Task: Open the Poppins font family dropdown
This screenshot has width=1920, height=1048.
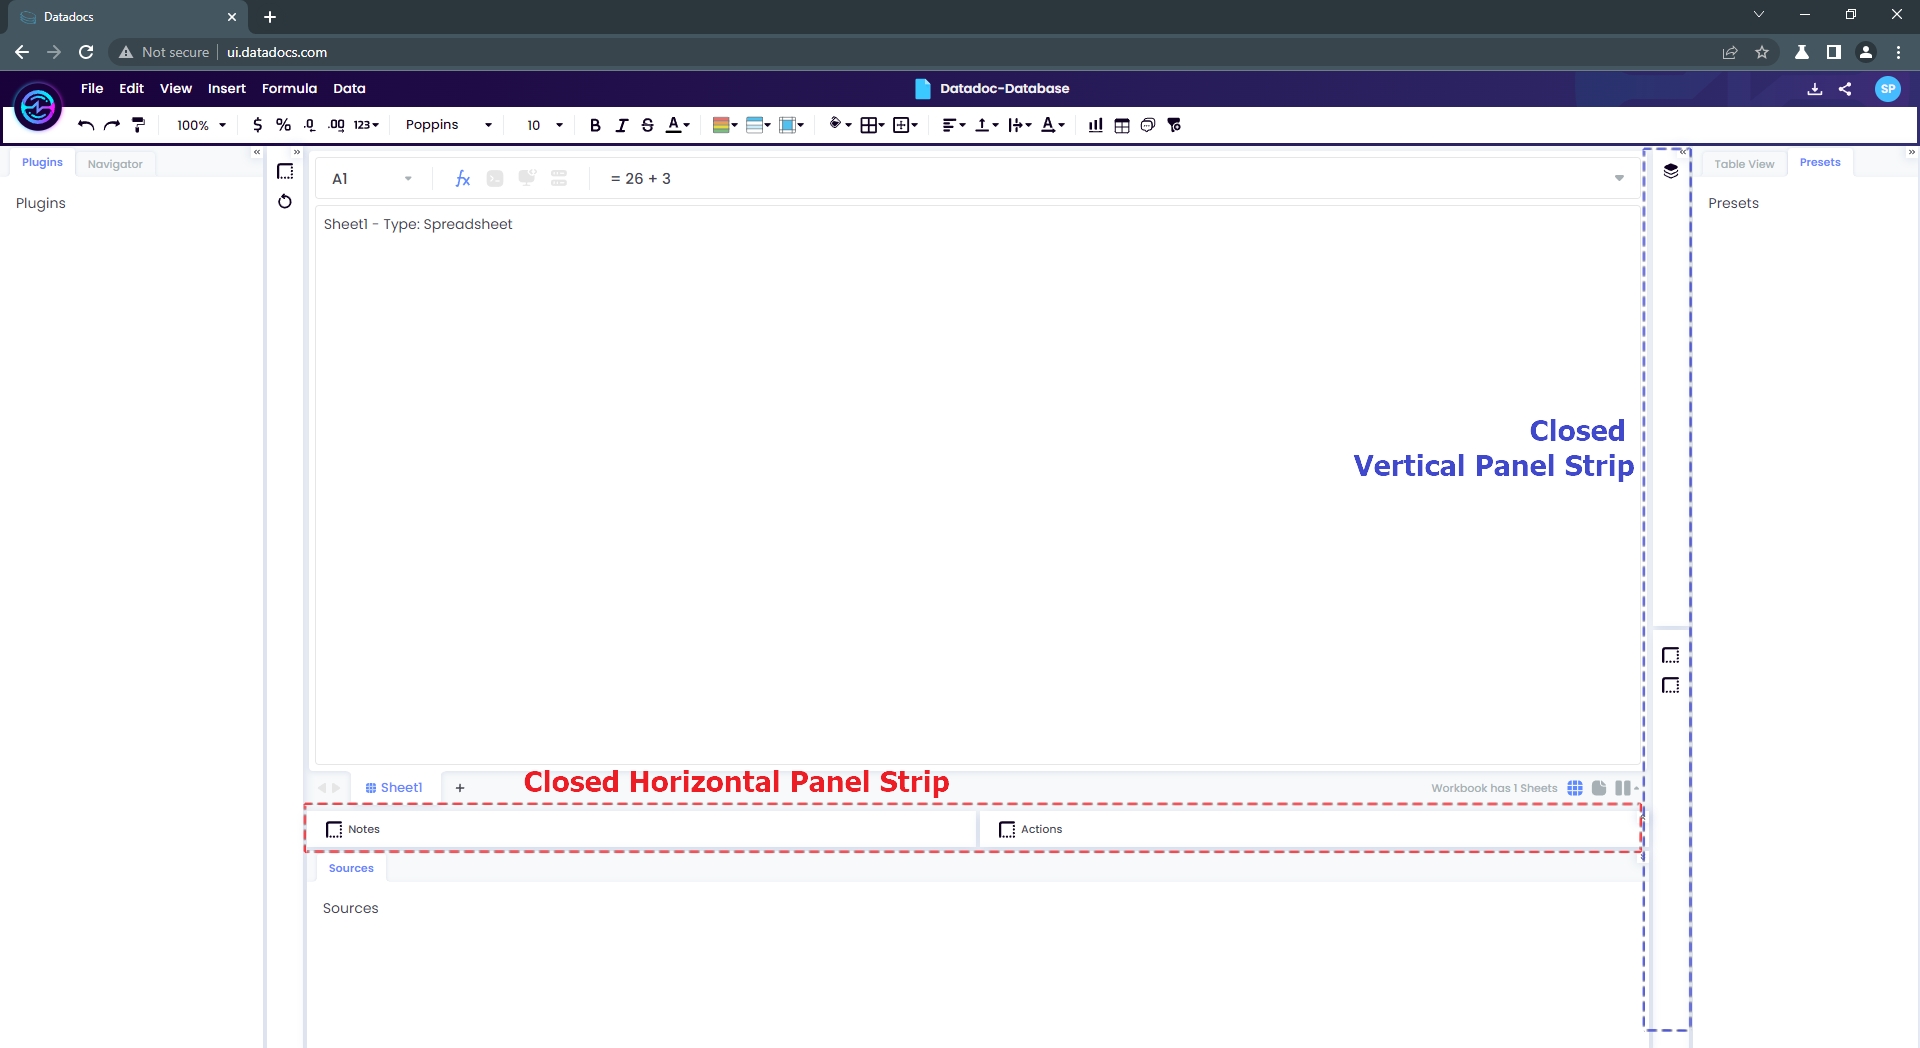Action: point(448,125)
